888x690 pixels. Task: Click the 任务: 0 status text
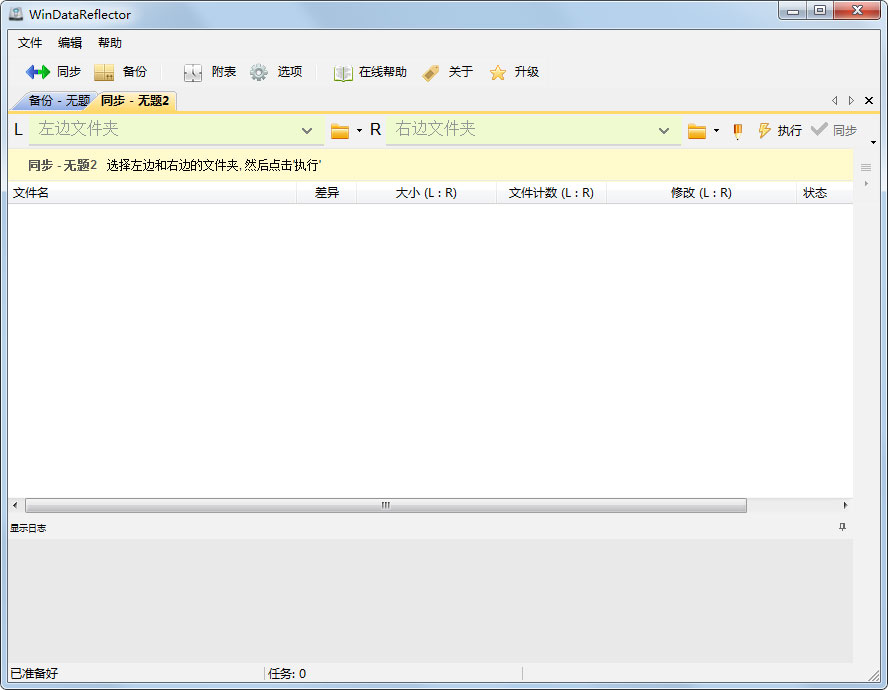tap(287, 674)
